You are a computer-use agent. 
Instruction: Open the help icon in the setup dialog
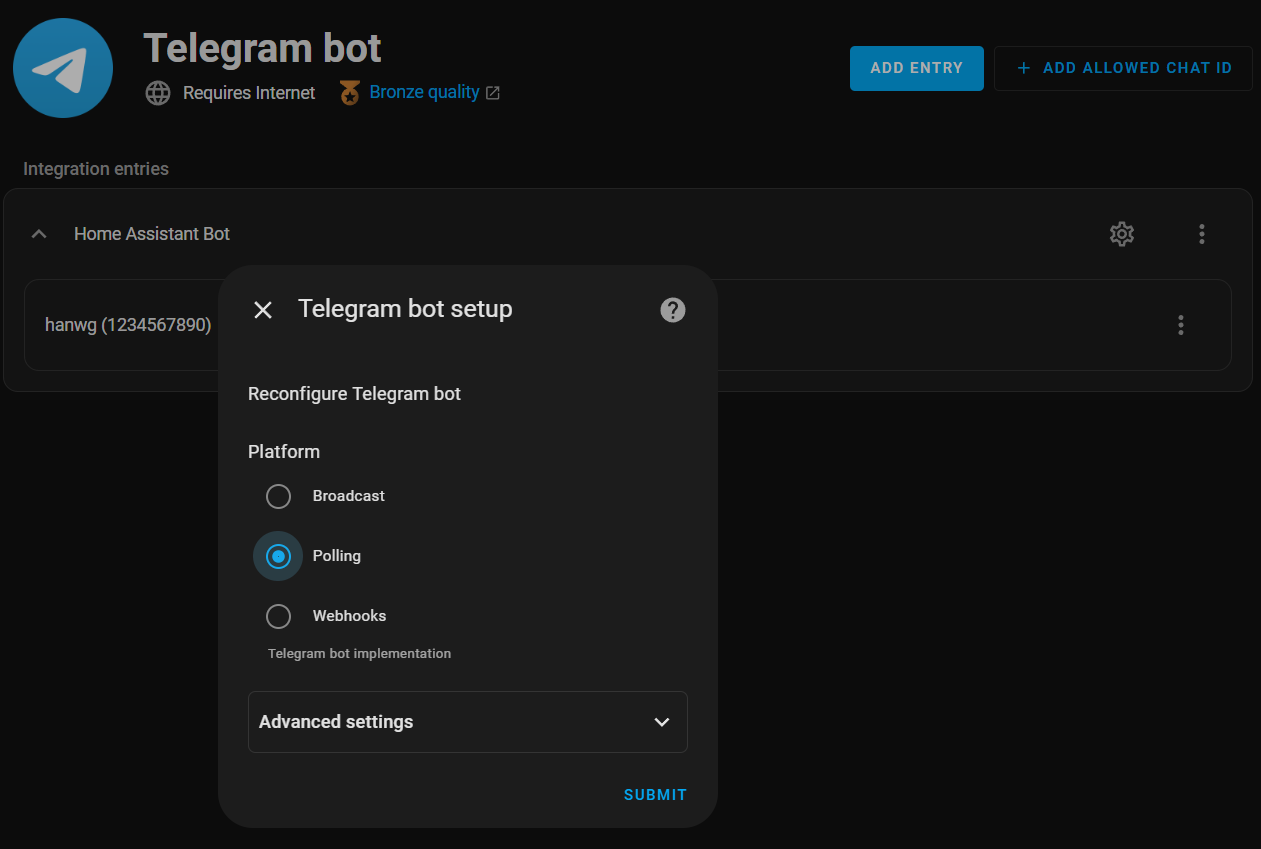[x=673, y=310]
